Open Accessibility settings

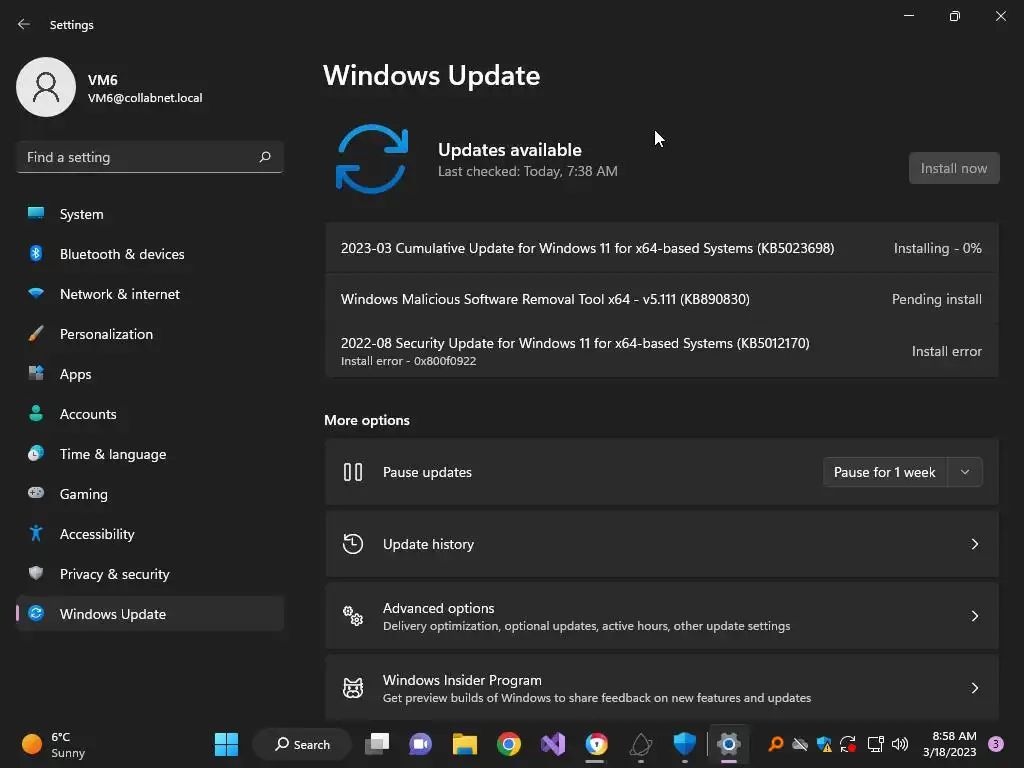(150, 534)
